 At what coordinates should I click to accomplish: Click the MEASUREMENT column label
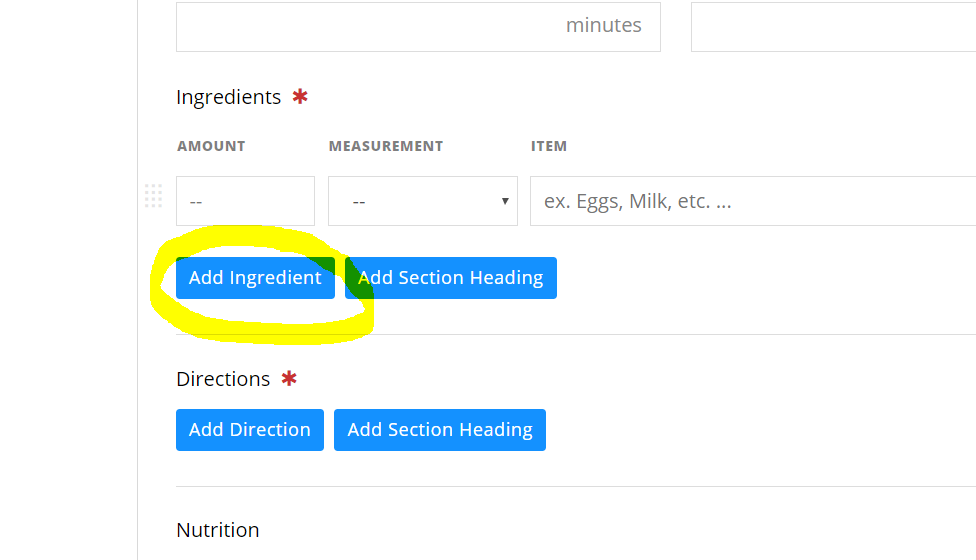coord(386,146)
